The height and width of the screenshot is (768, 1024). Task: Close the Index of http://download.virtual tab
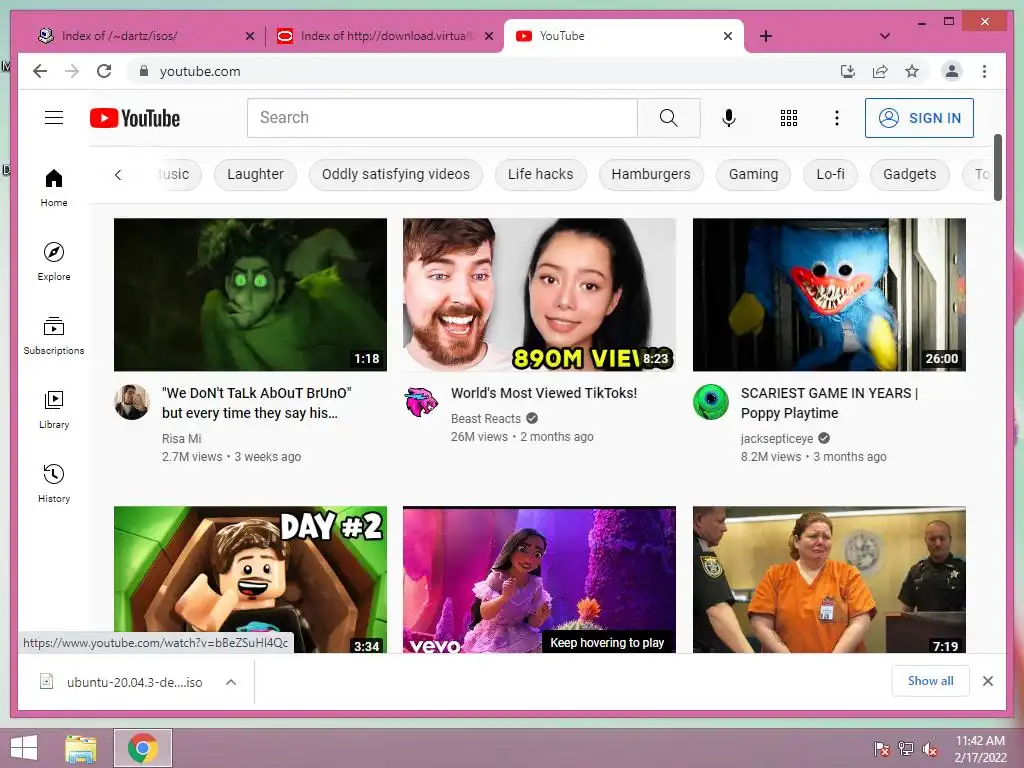pyautogui.click(x=488, y=36)
